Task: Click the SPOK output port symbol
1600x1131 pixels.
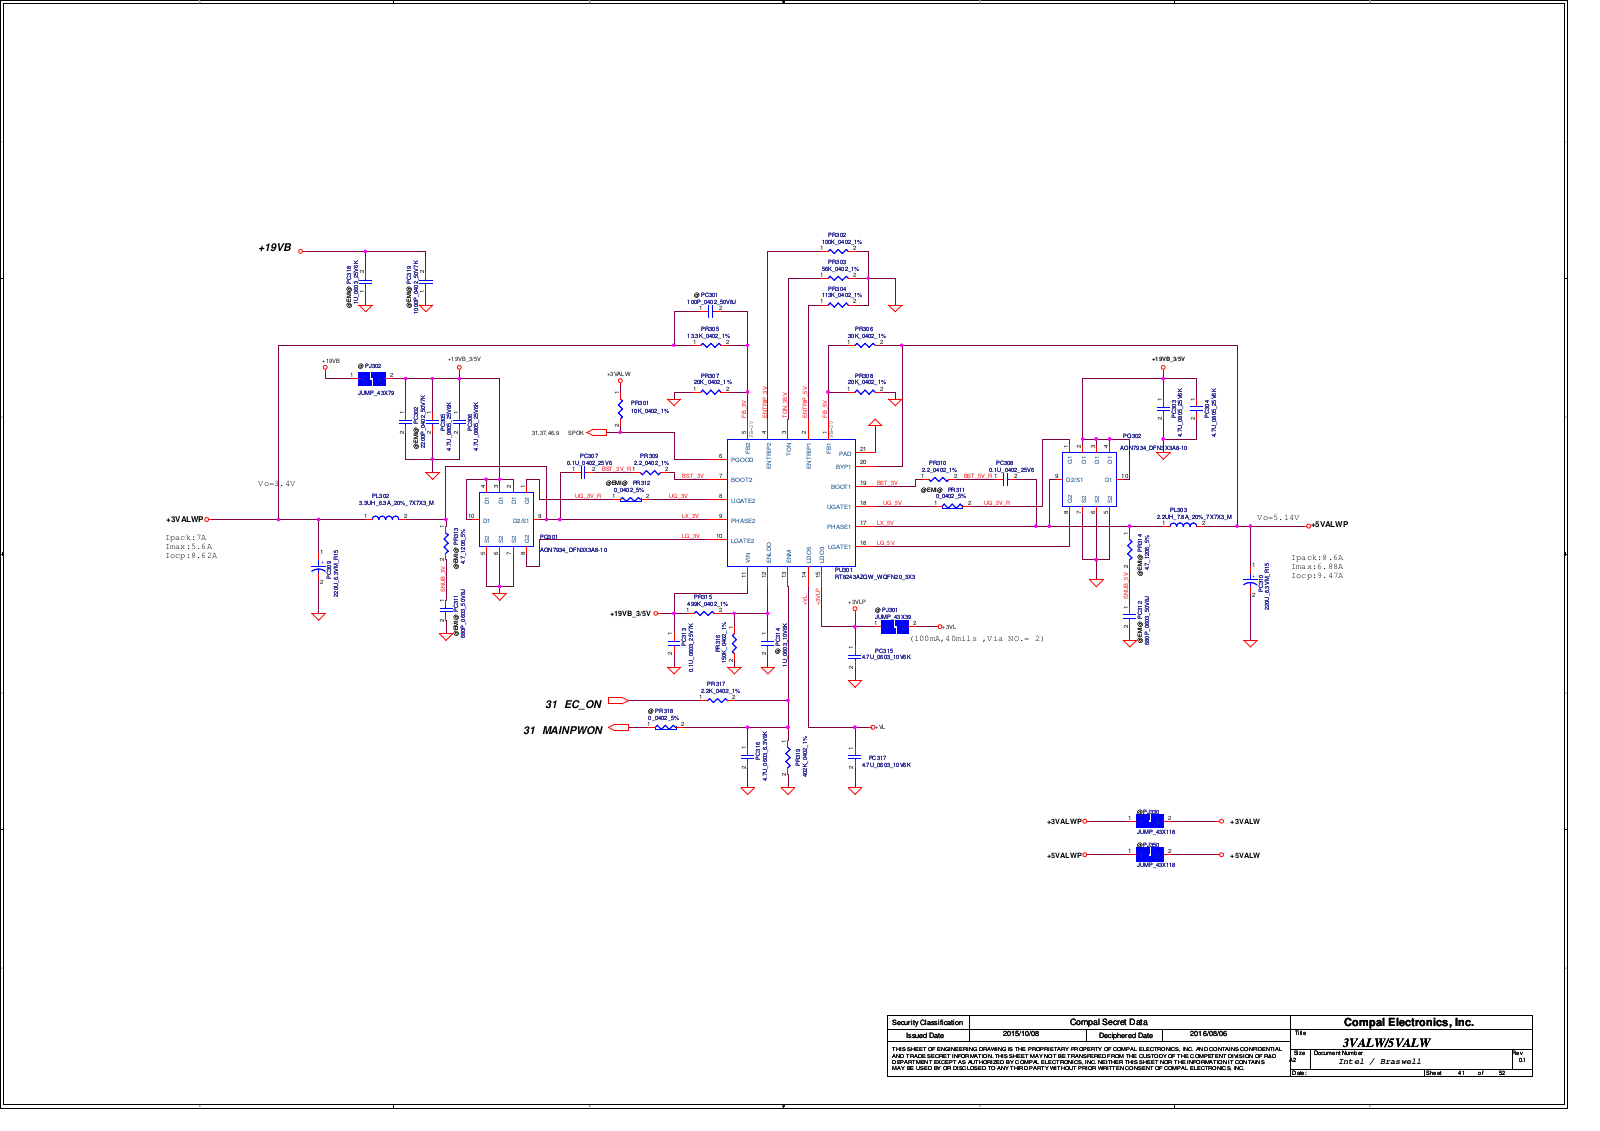Action: tap(597, 433)
